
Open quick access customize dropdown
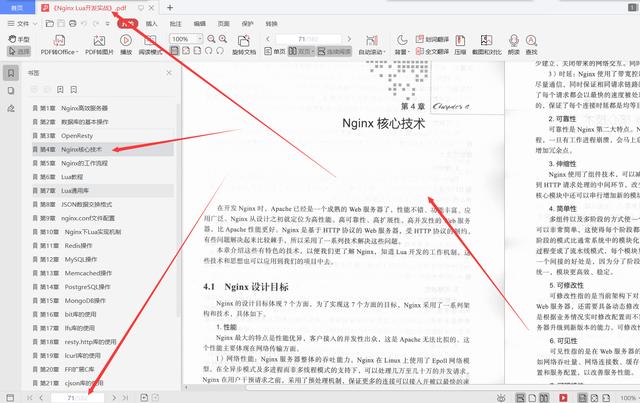pos(107,24)
